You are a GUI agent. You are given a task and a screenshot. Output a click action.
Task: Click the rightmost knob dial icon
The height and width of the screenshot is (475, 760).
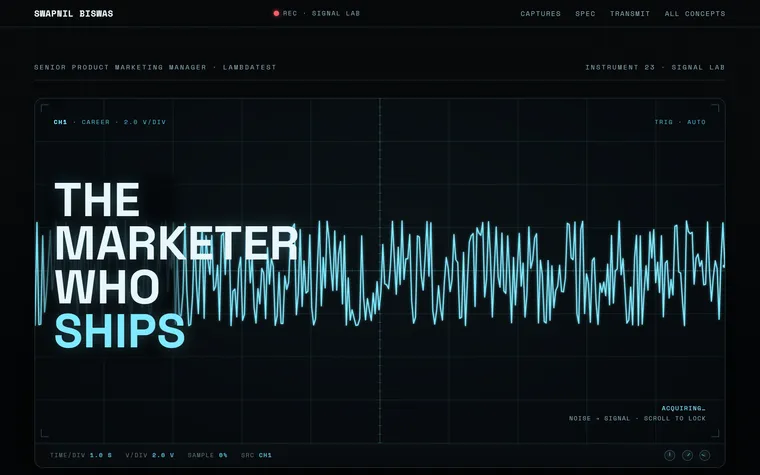tap(705, 455)
